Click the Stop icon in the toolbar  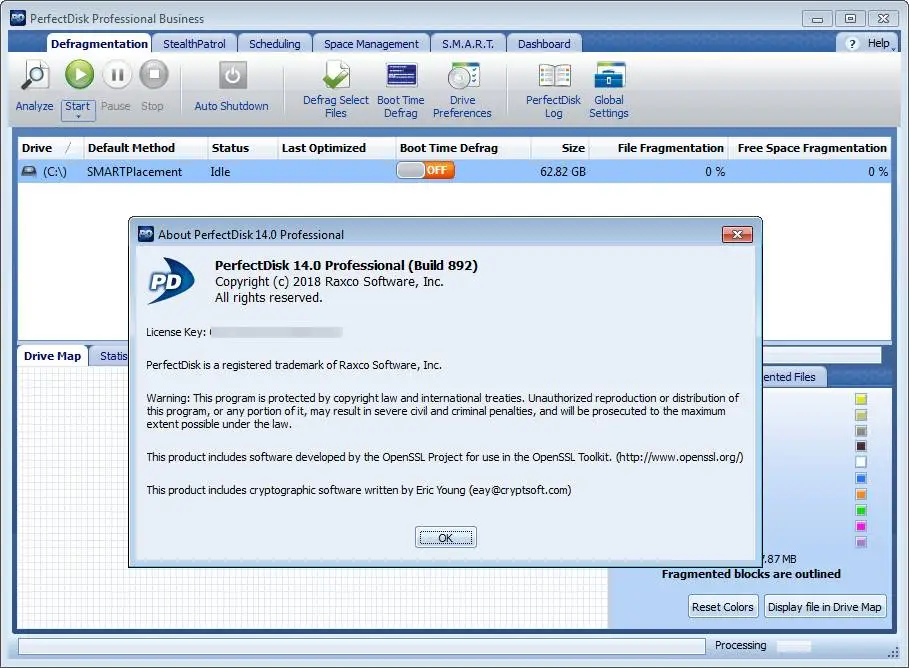coord(154,74)
